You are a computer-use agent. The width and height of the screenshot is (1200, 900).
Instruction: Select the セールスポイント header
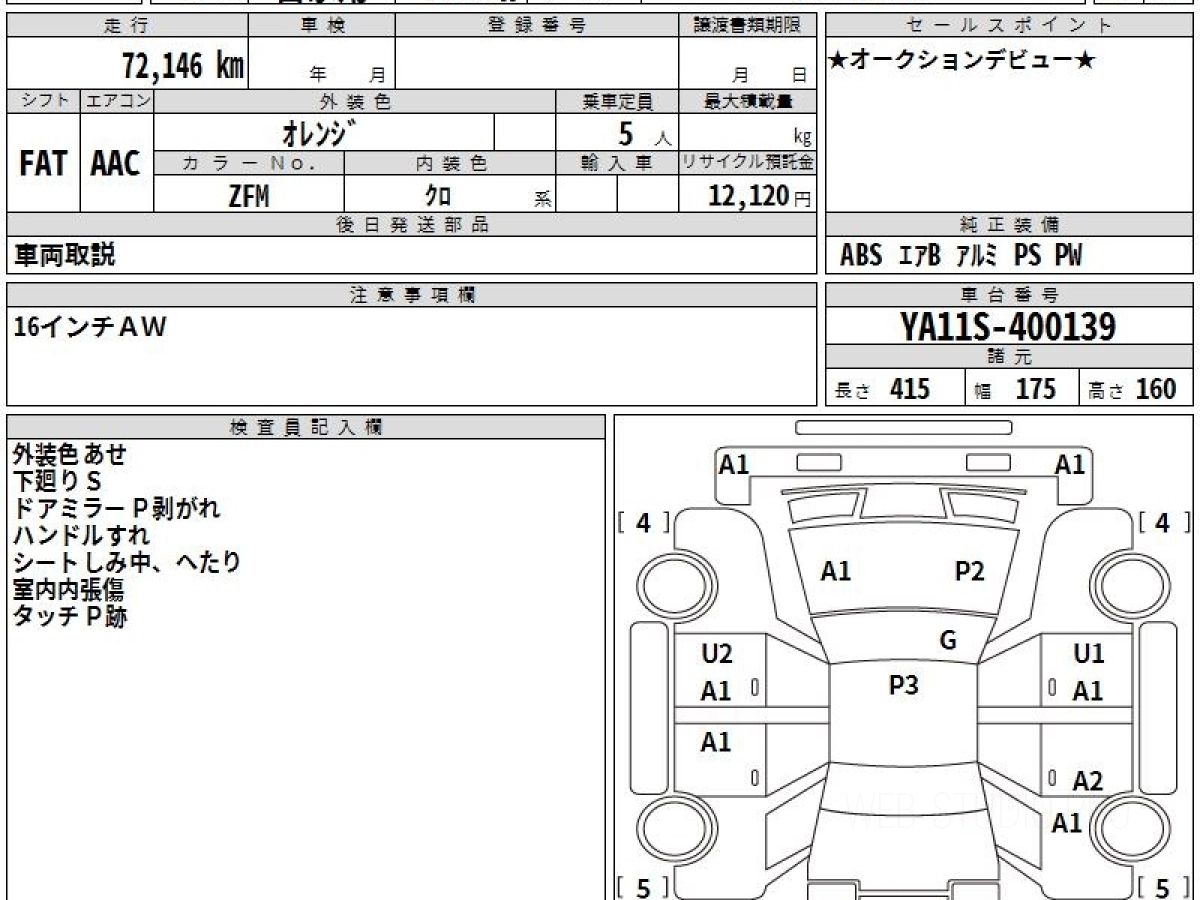point(1010,26)
